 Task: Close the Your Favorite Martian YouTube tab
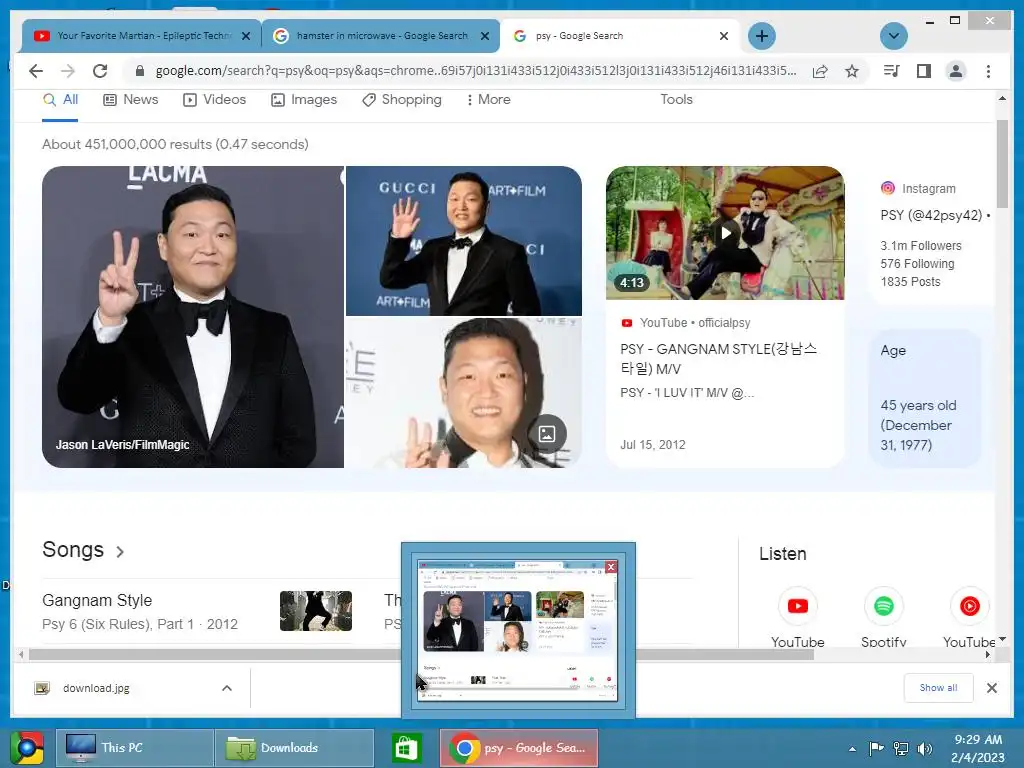coord(246,36)
